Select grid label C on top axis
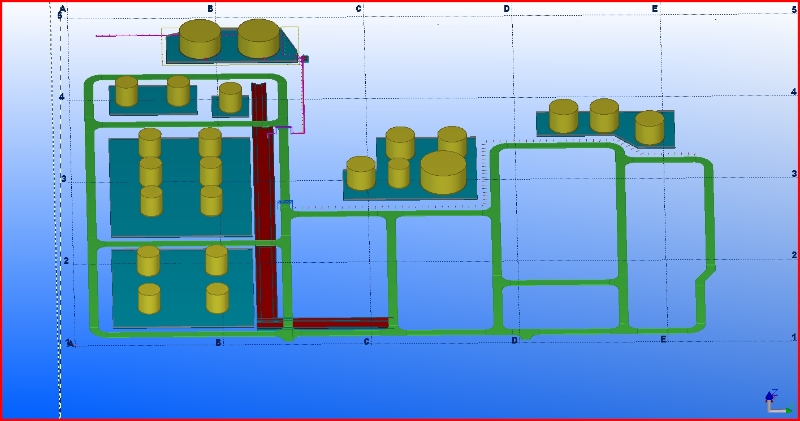The image size is (800, 421). (x=359, y=9)
